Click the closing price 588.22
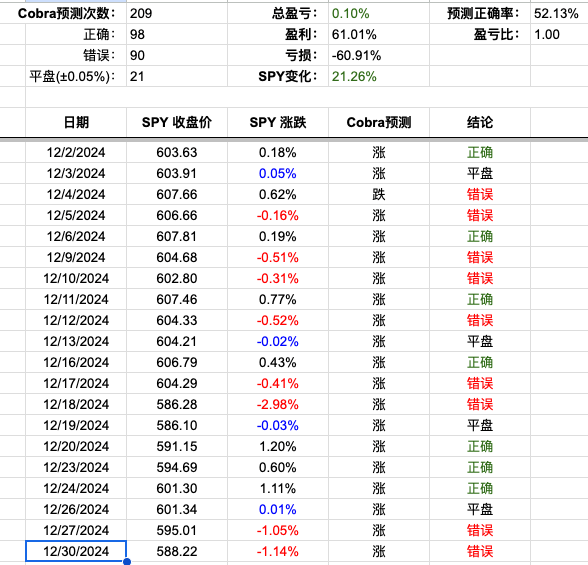The height and width of the screenshot is (565, 588). point(177,551)
